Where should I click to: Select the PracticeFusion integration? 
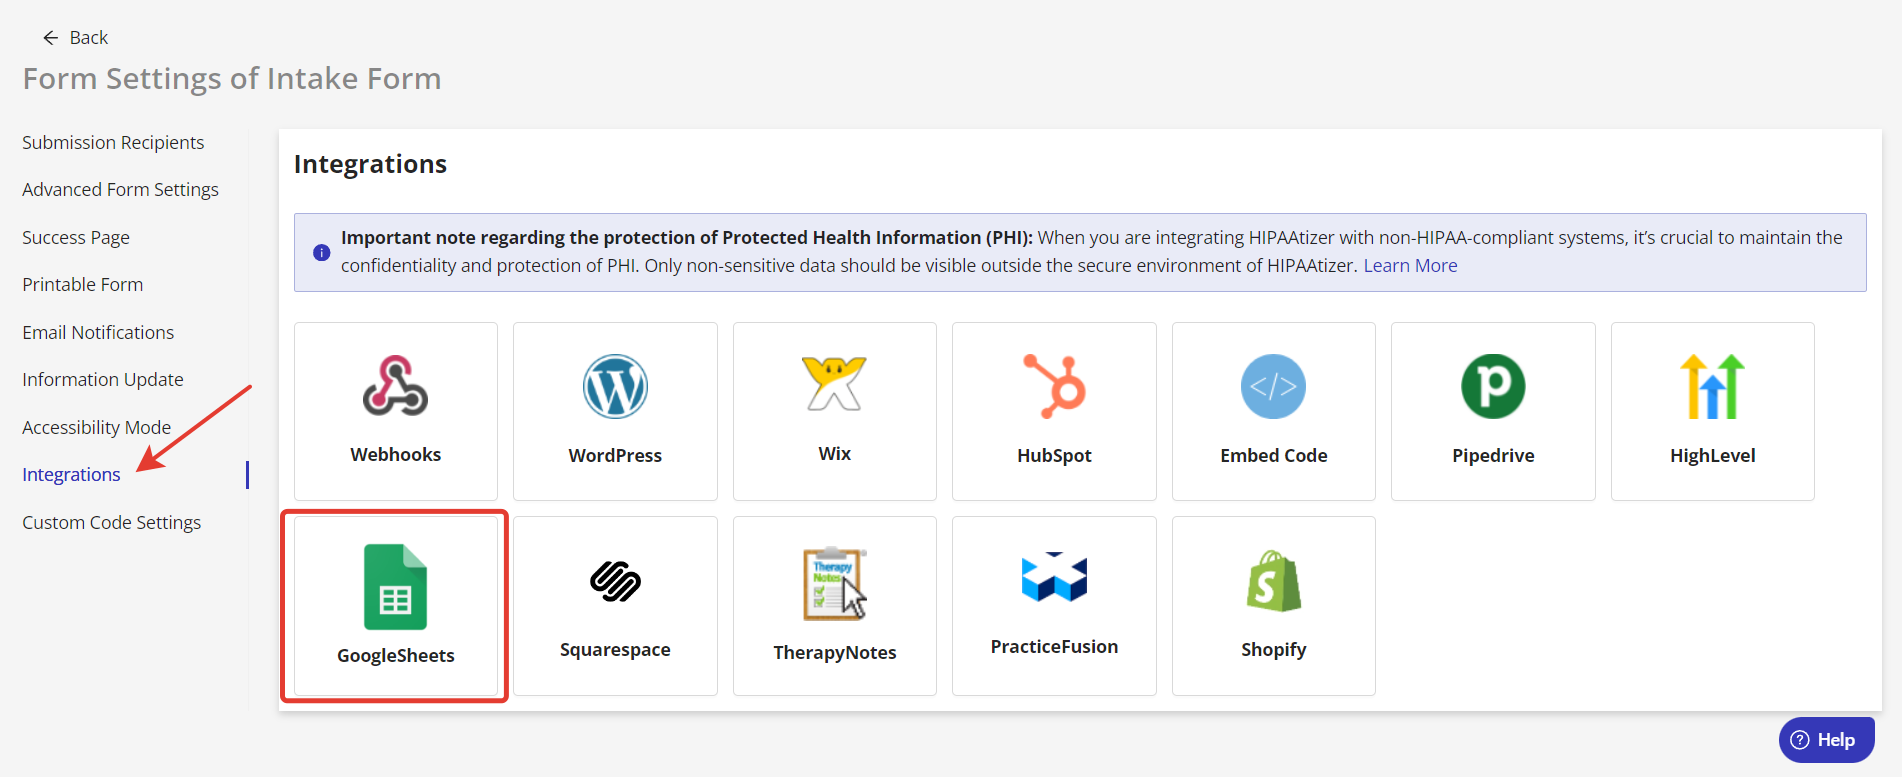1054,605
